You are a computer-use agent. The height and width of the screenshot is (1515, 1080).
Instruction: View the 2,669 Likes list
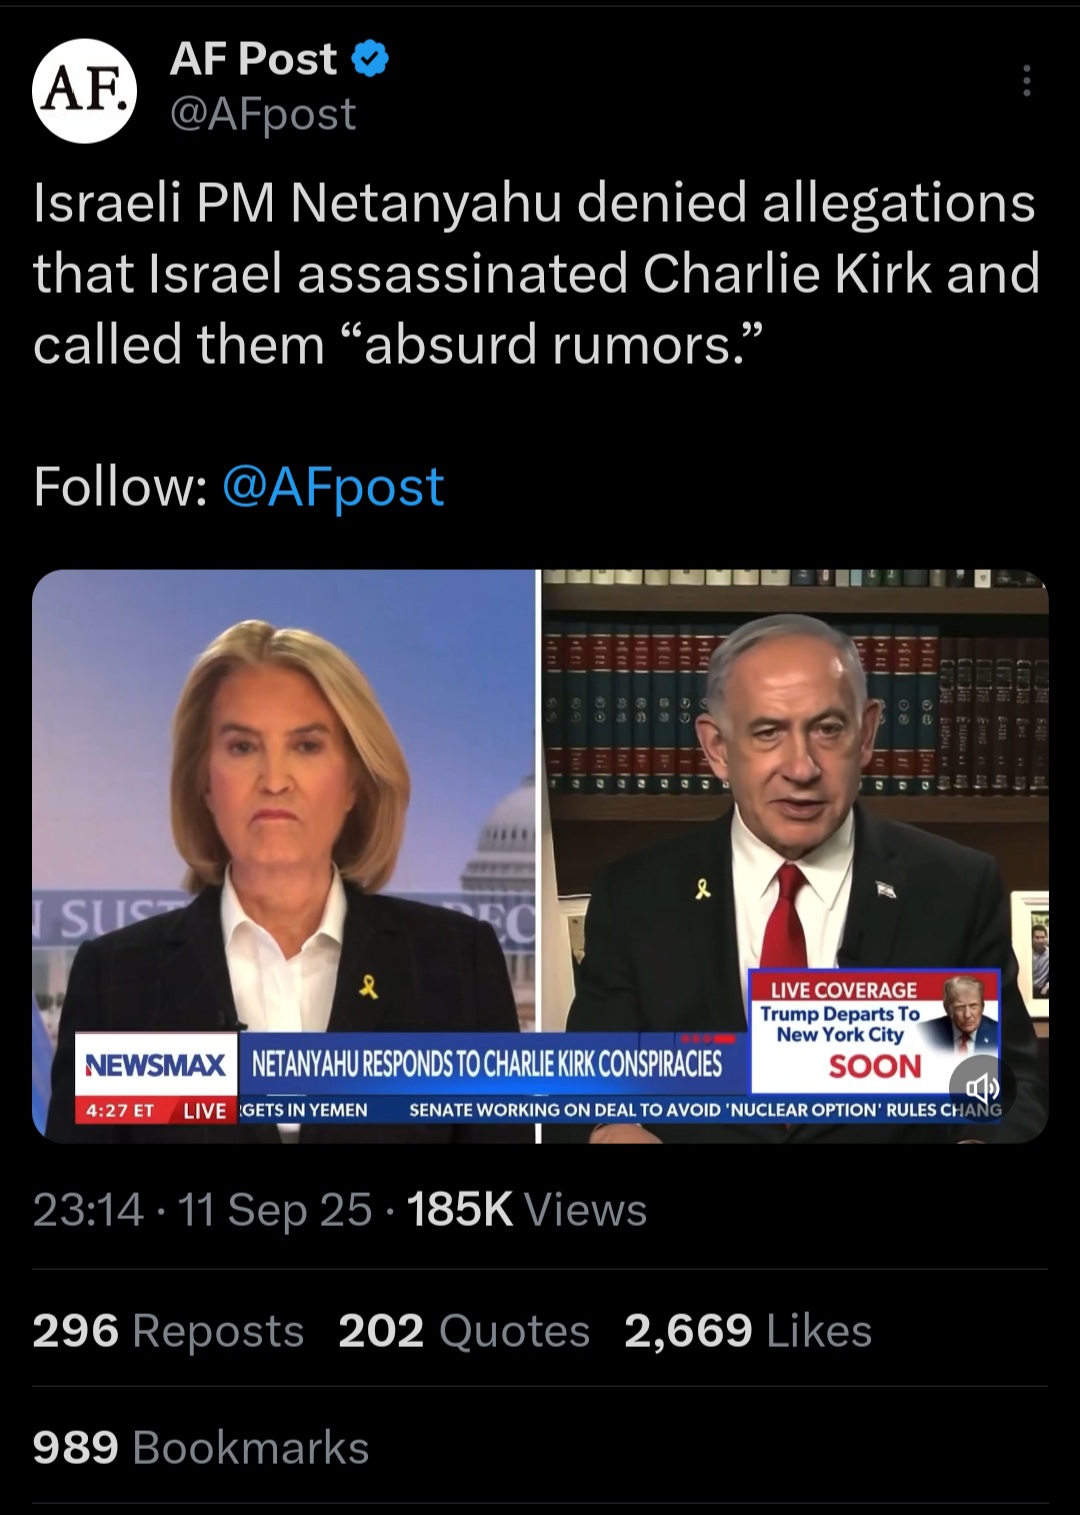(x=748, y=1331)
